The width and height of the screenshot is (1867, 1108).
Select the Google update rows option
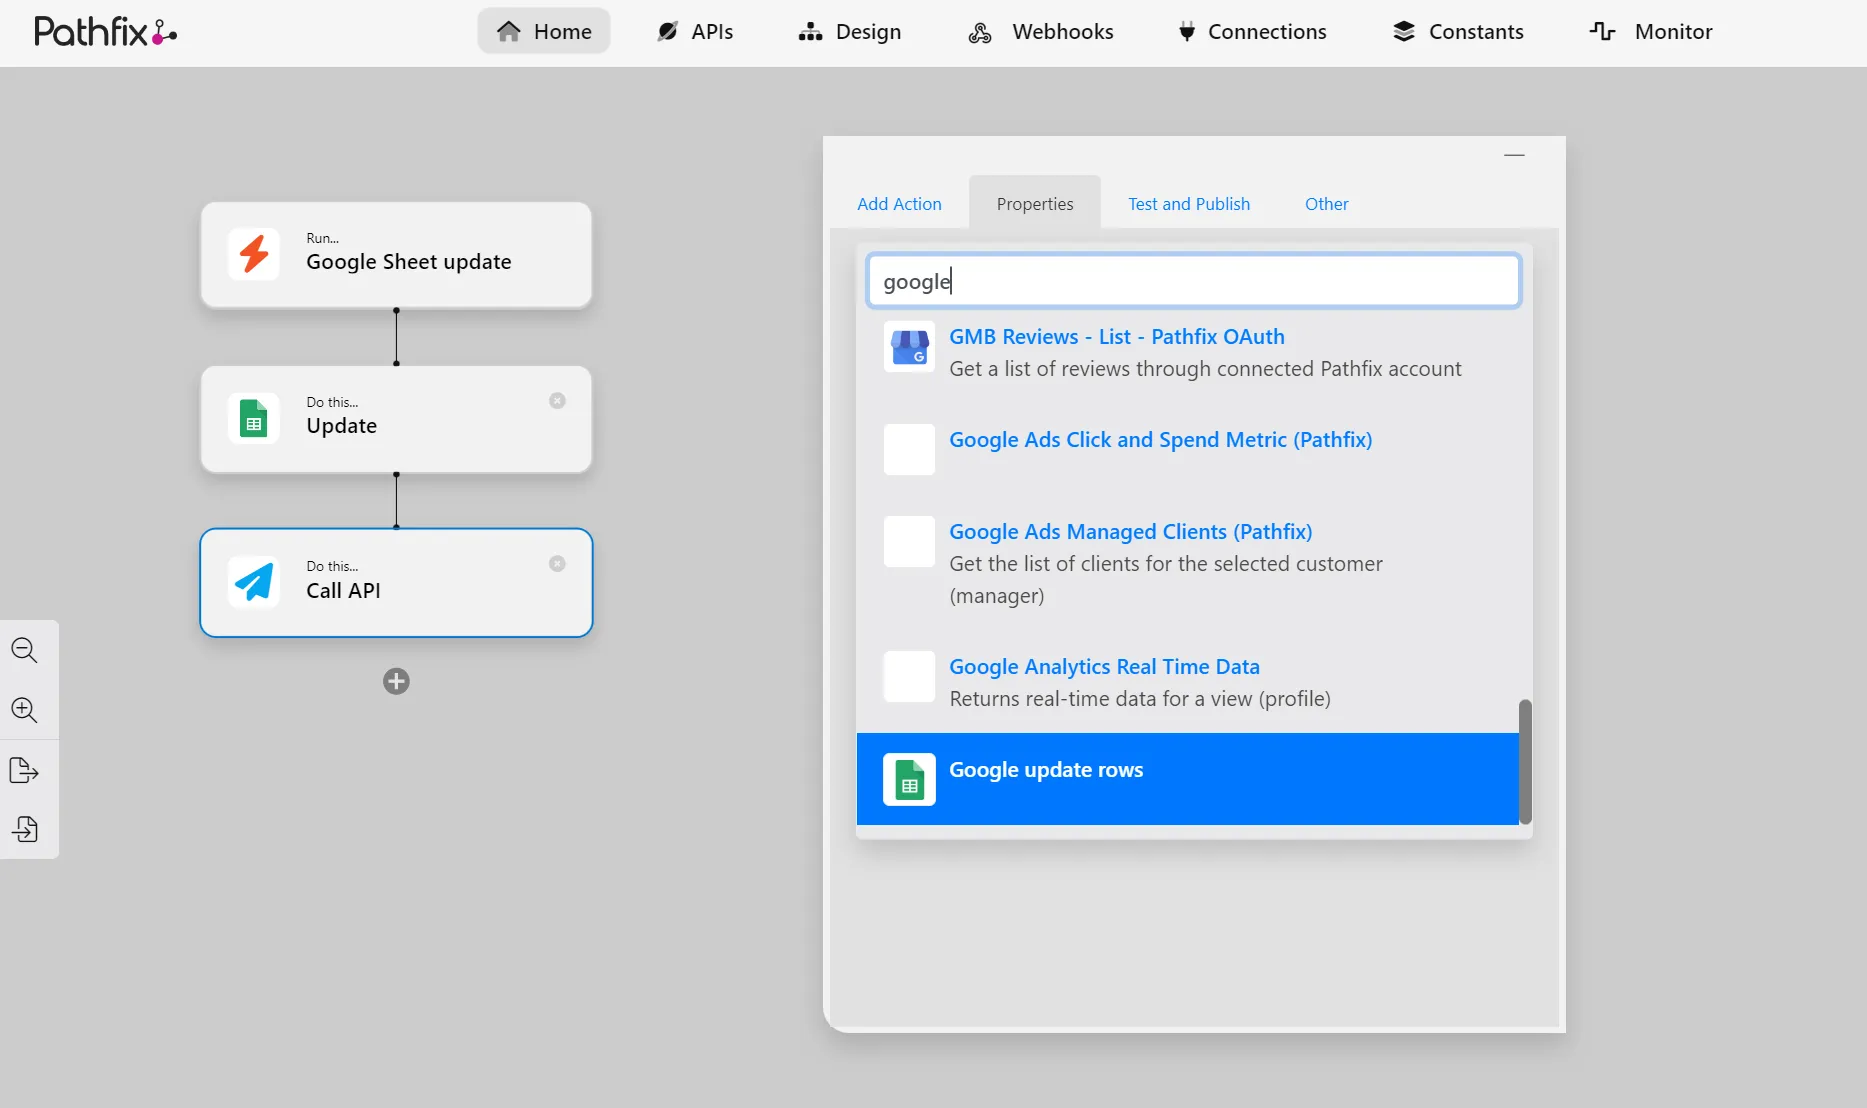(x=1188, y=779)
